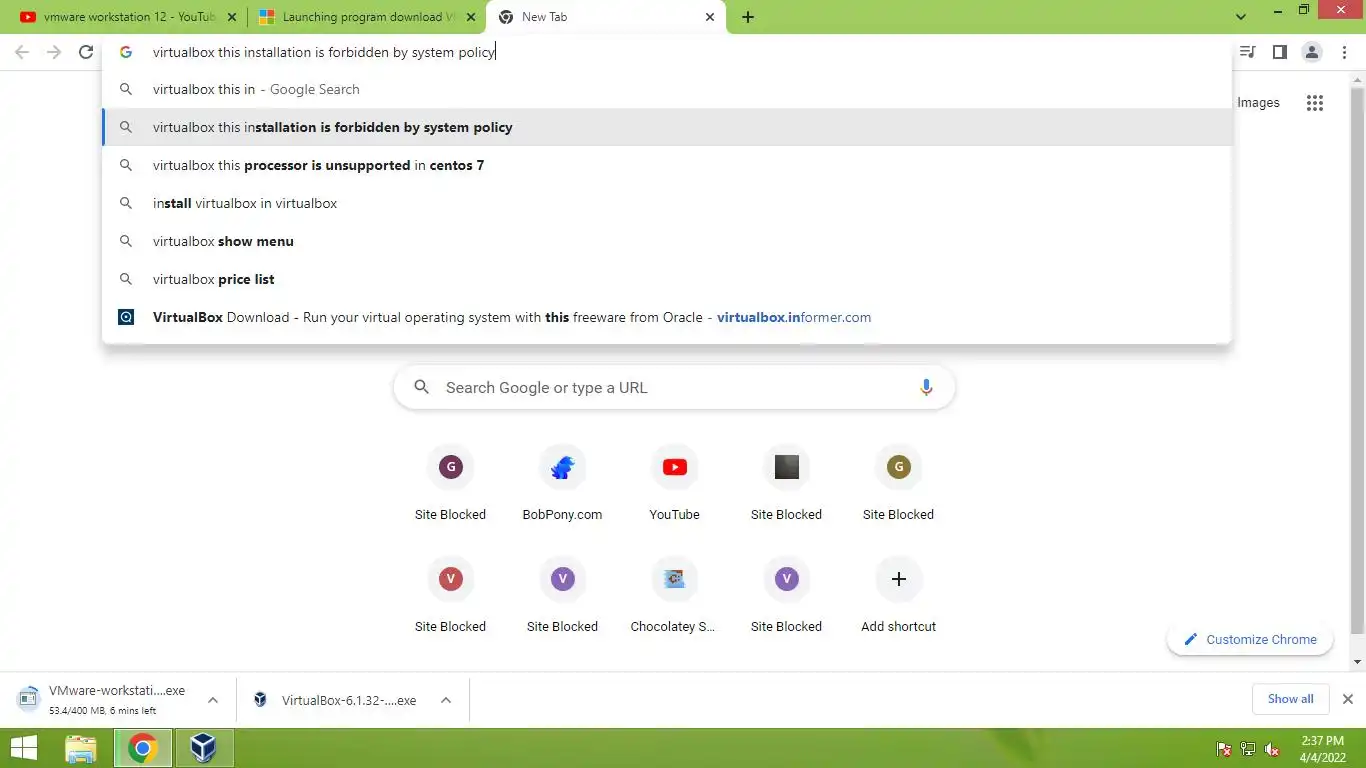Expand options for the VirtualBox-6.1.32 download
Image resolution: width=1366 pixels, height=768 pixels.
tap(446, 700)
